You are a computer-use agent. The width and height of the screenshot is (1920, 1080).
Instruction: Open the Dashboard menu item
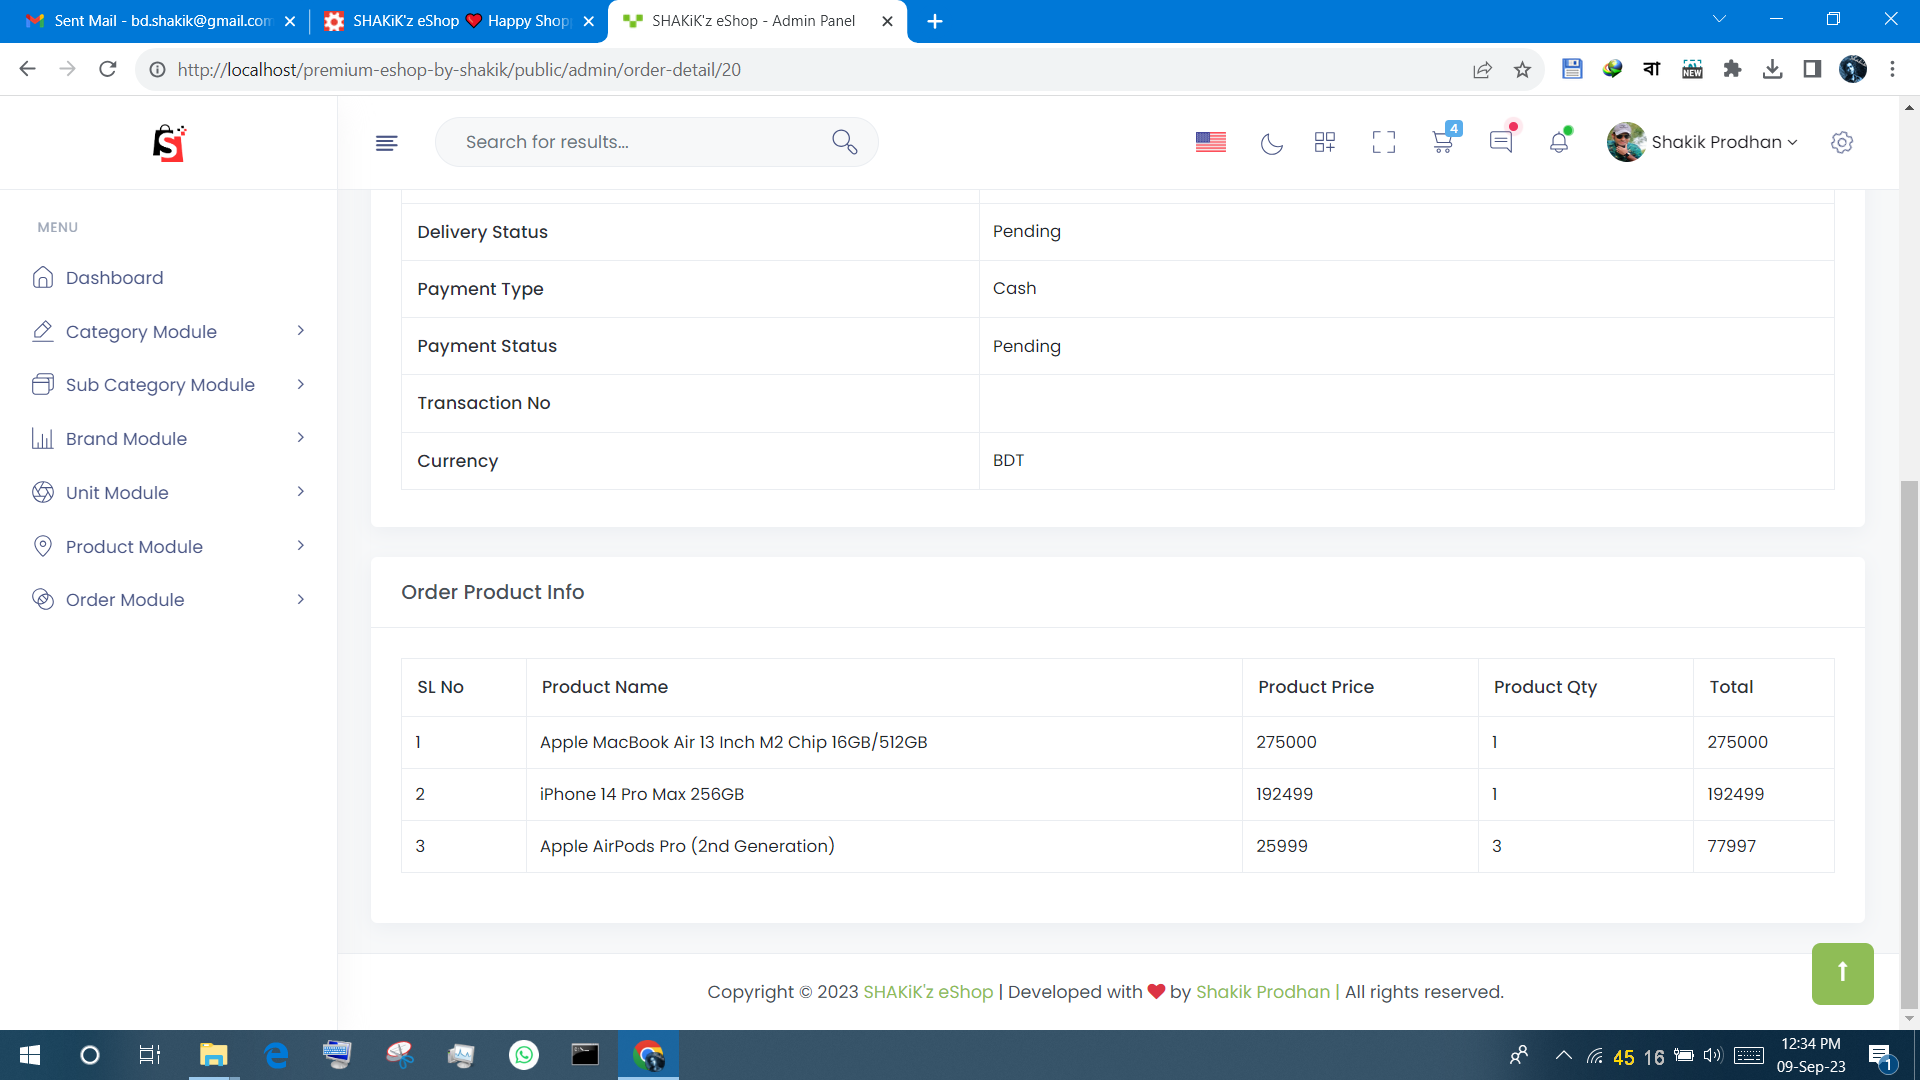[x=114, y=278]
